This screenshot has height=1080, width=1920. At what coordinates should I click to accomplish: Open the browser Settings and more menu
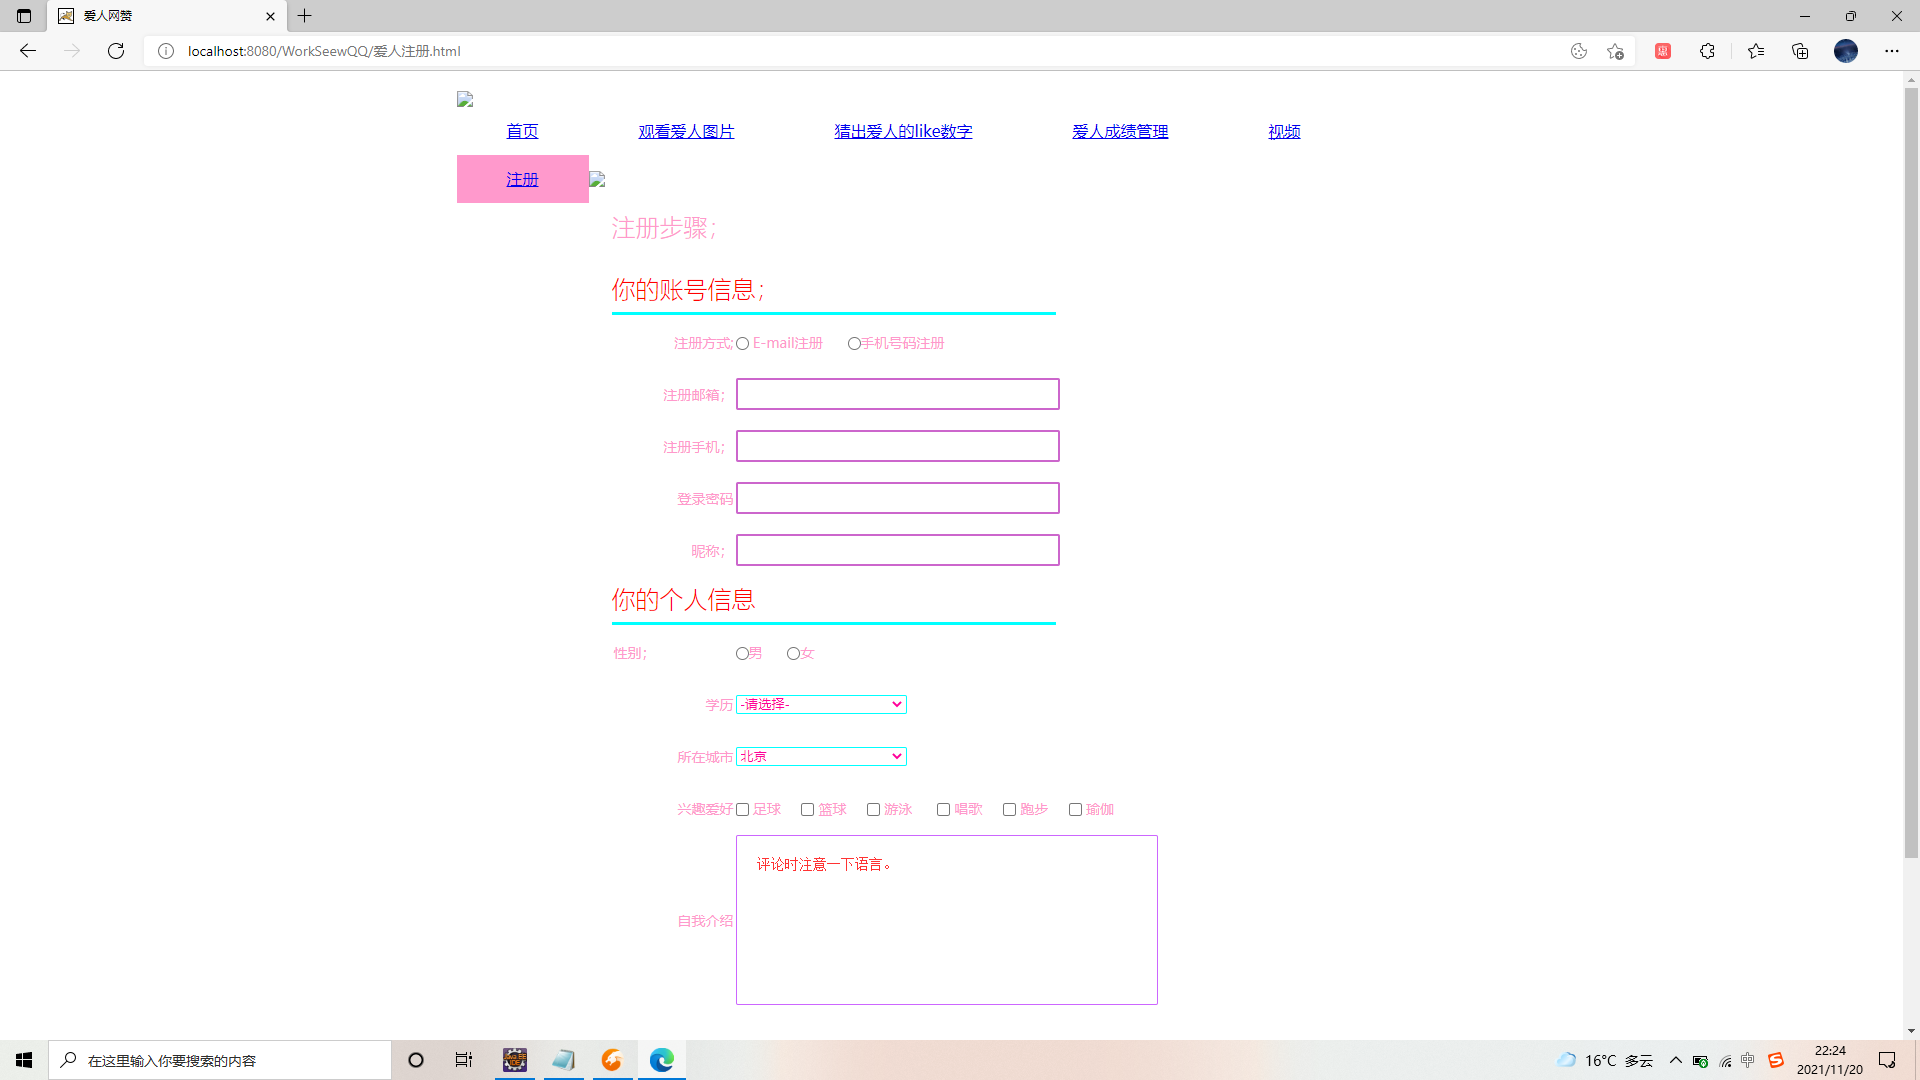(x=1892, y=51)
